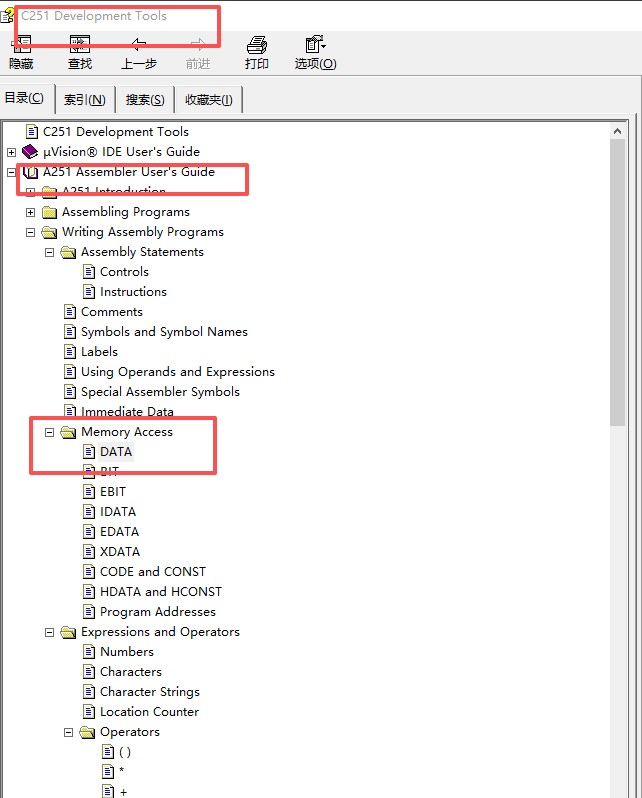642x798 pixels.
Task: Open the + operator topic
Action: pos(123,792)
